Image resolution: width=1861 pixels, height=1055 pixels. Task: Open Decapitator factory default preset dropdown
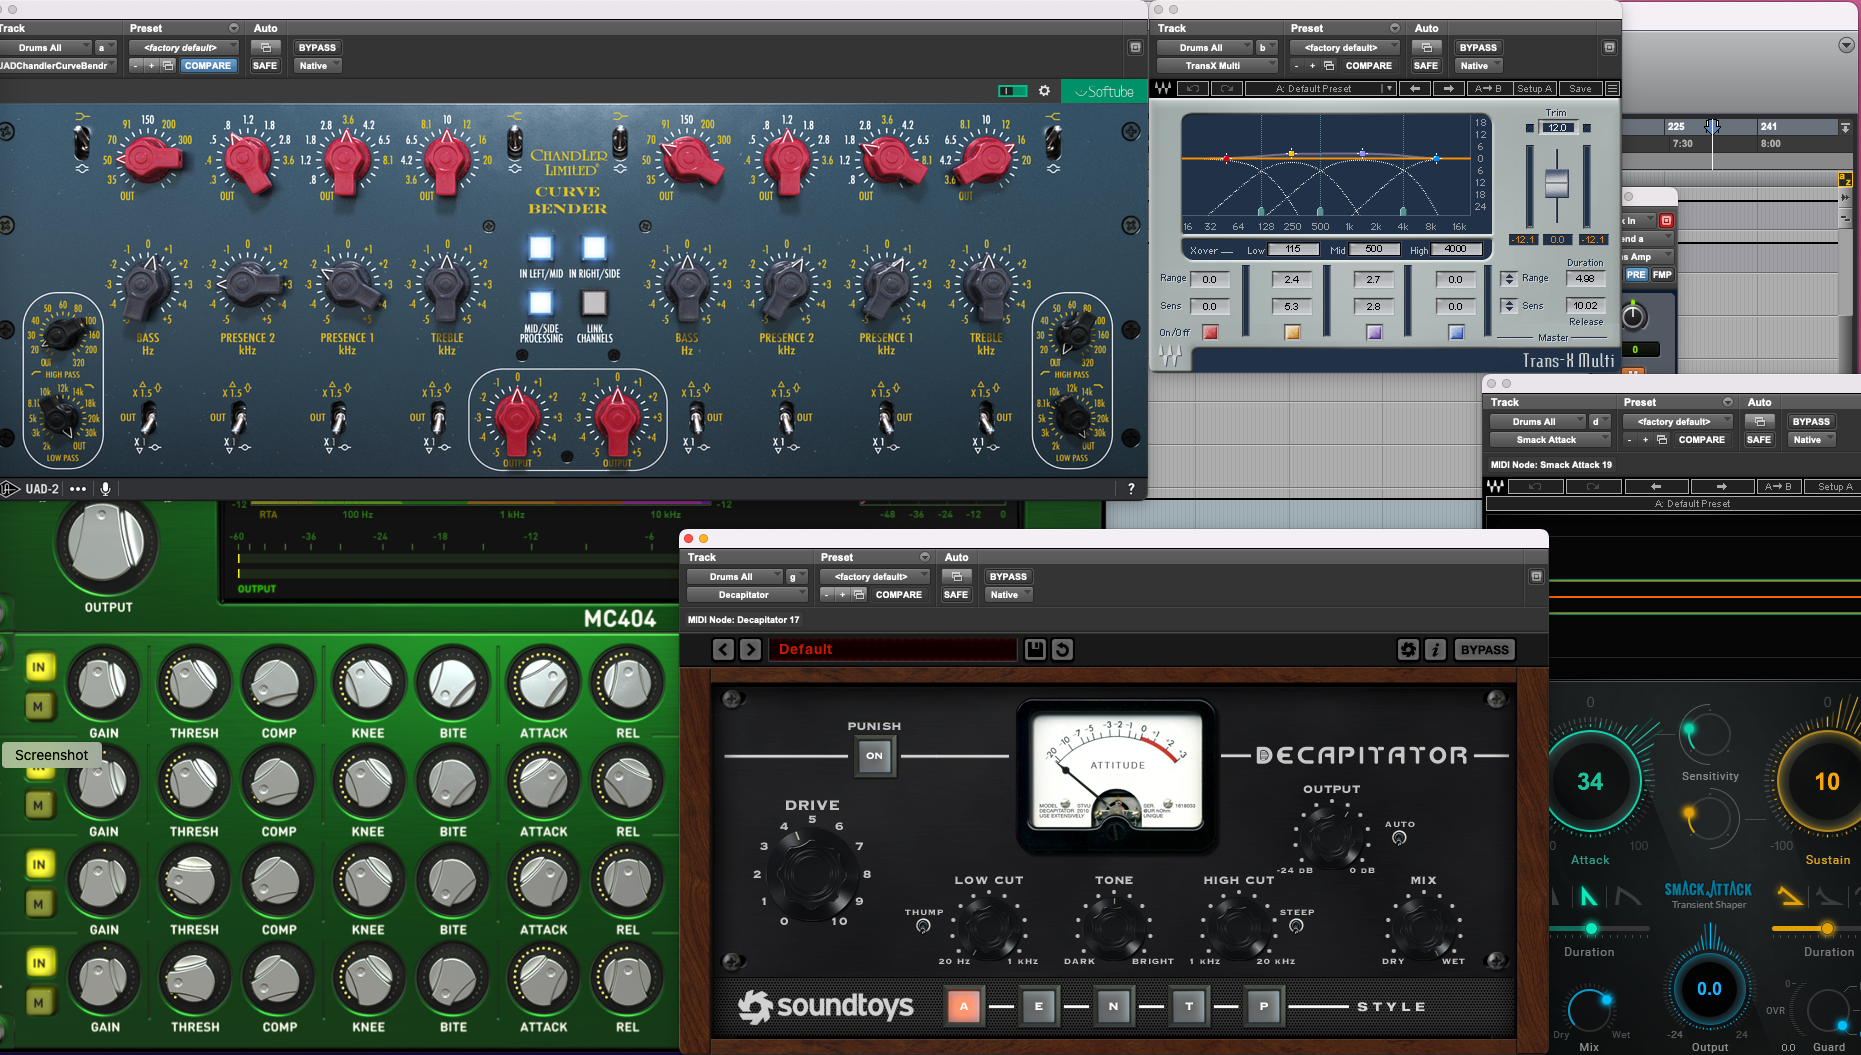(x=875, y=576)
